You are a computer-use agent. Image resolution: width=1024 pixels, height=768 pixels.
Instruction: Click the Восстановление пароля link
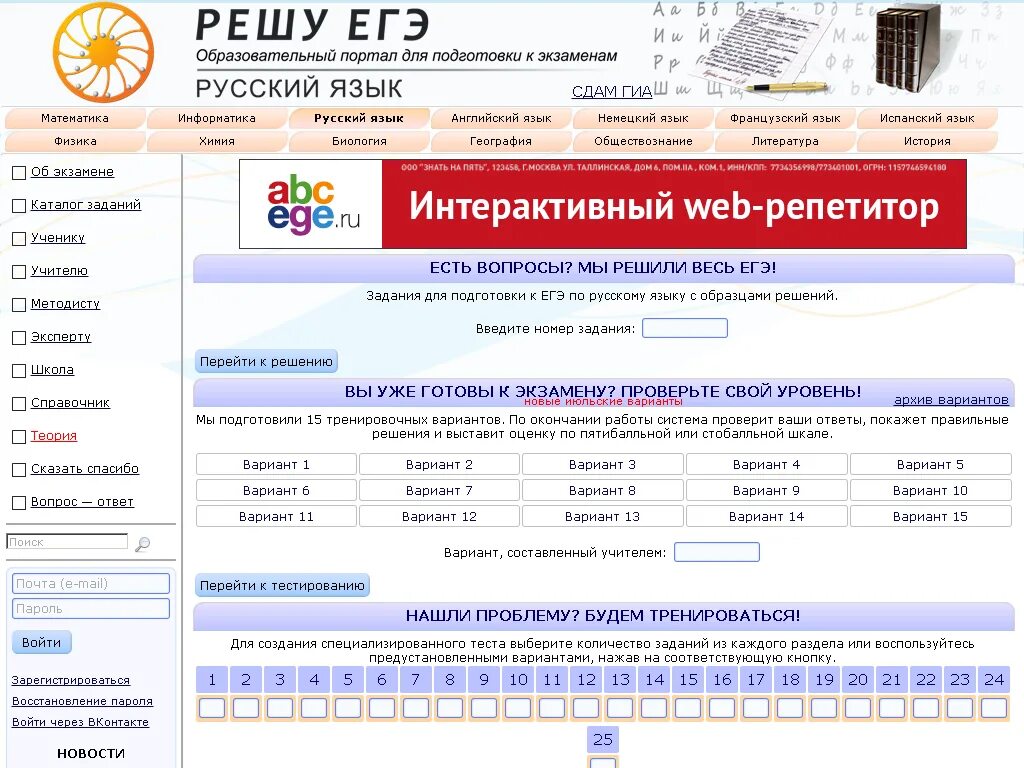tap(82, 701)
